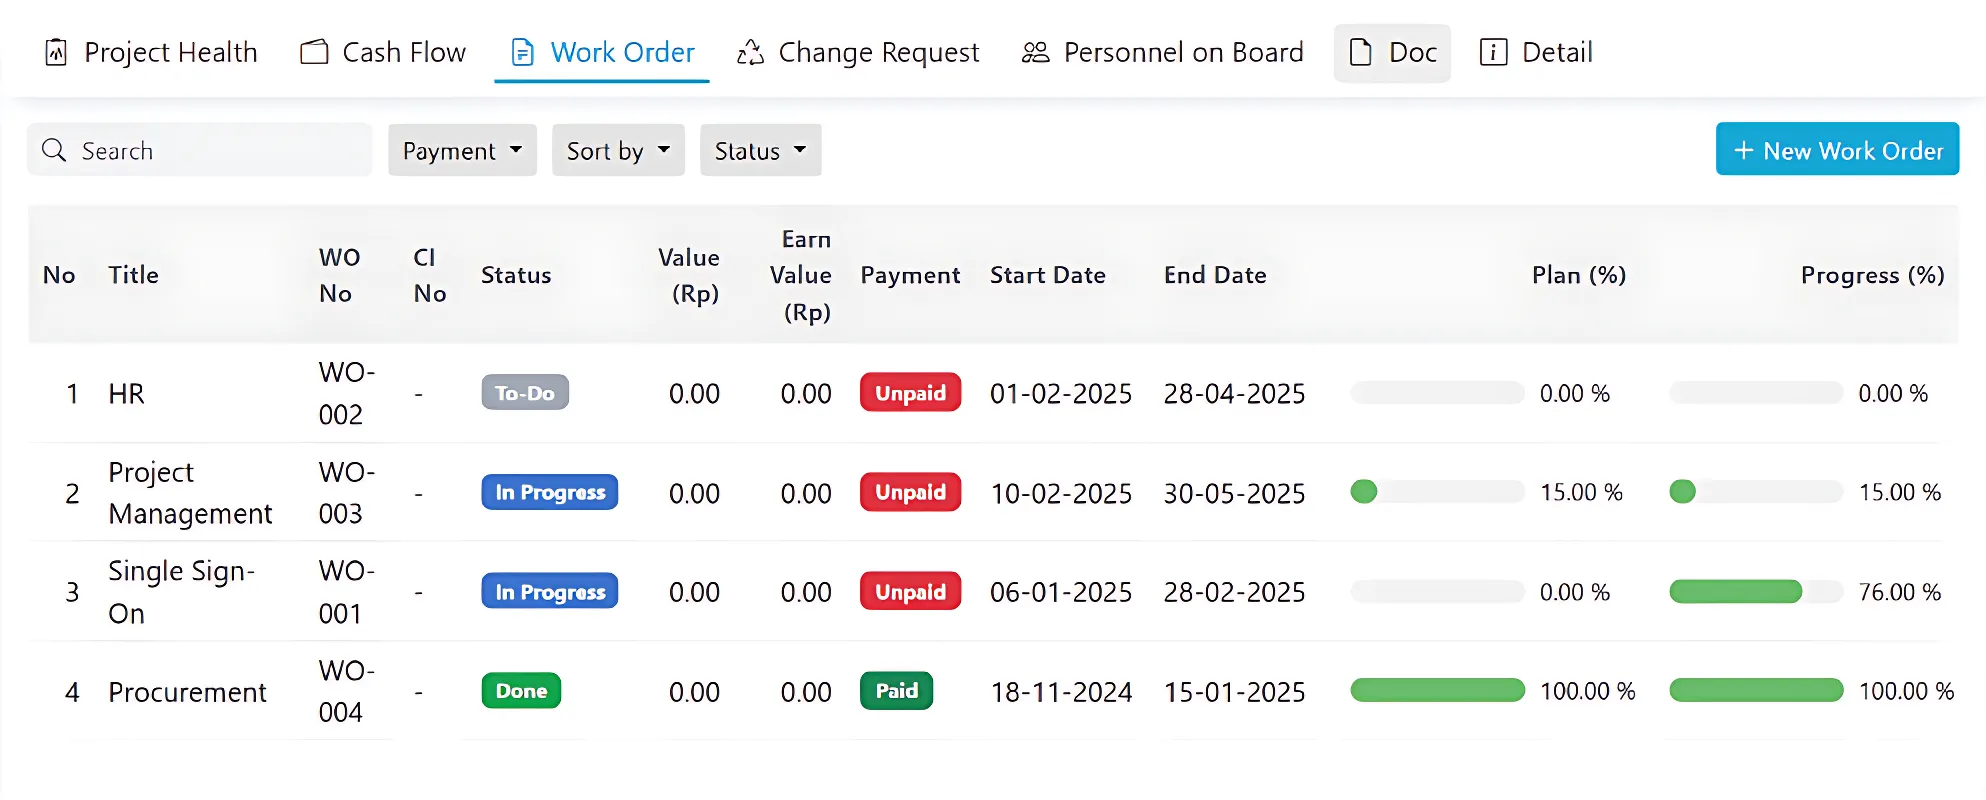The height and width of the screenshot is (800, 1986).
Task: Create a New Work Order
Action: point(1836,150)
